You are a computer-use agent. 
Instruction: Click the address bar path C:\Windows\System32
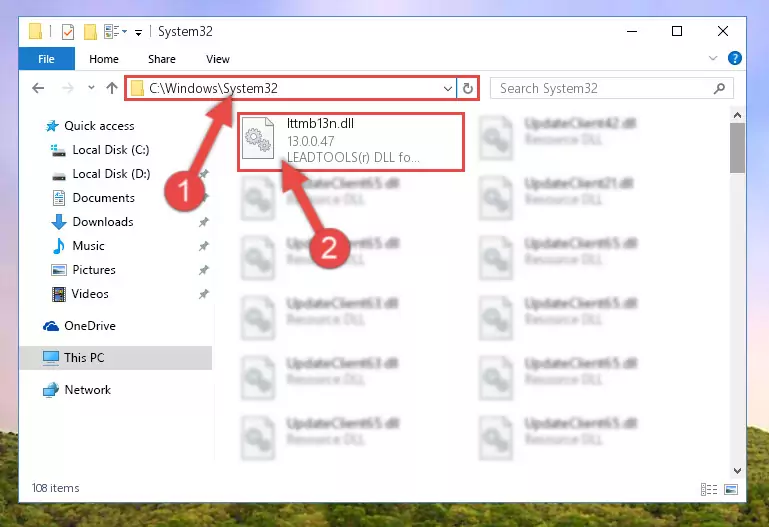213,88
